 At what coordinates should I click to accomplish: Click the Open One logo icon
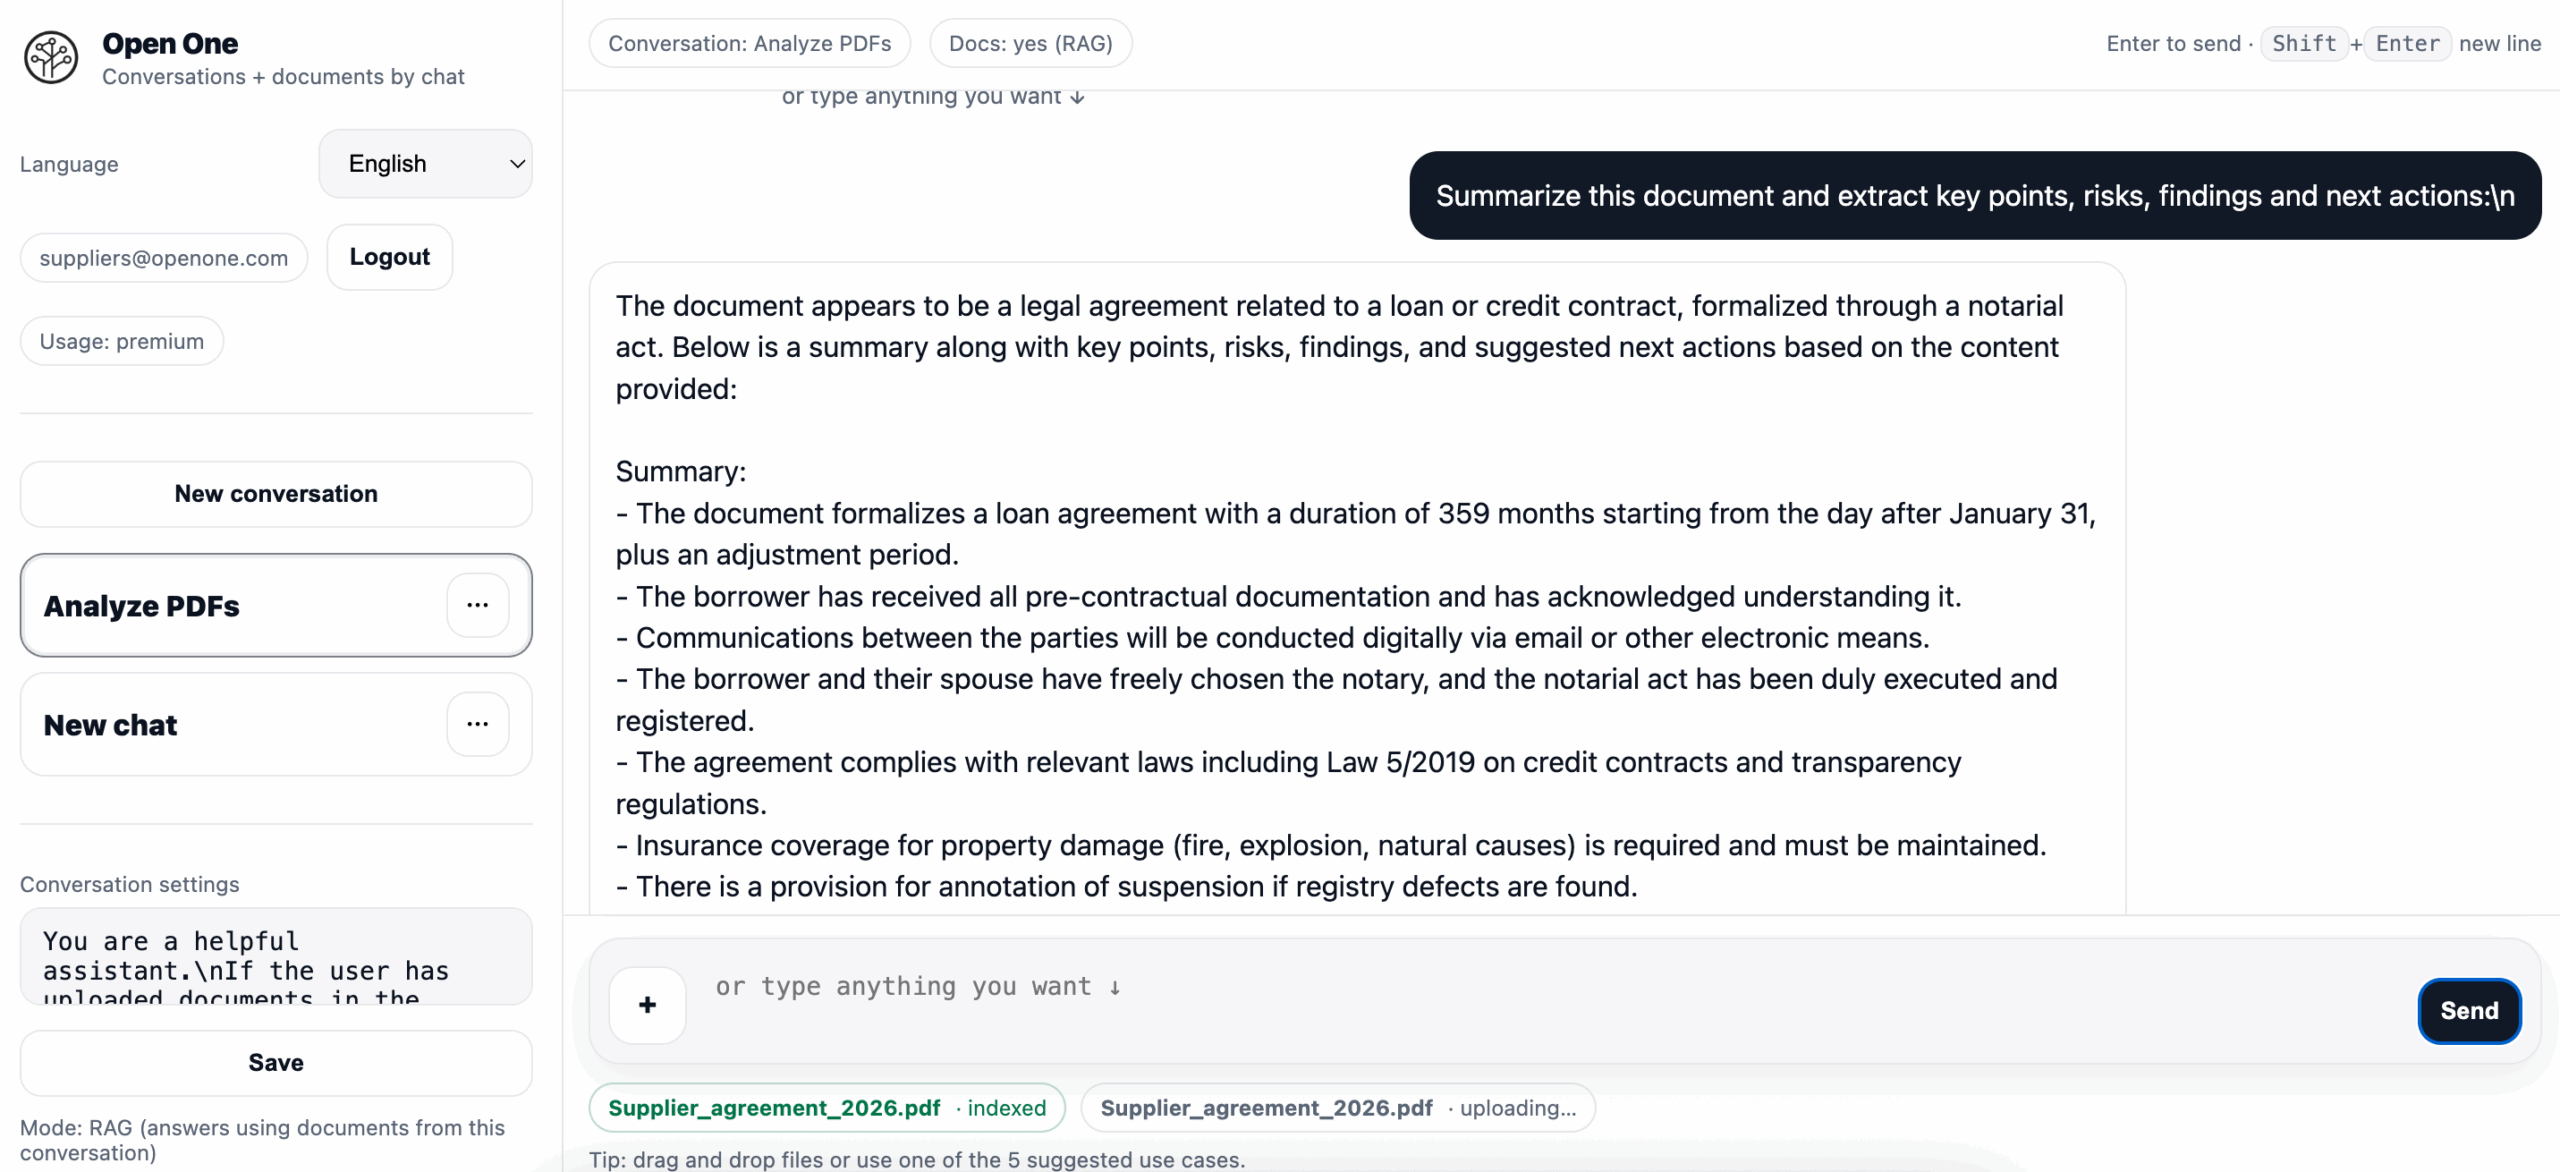pos(49,57)
